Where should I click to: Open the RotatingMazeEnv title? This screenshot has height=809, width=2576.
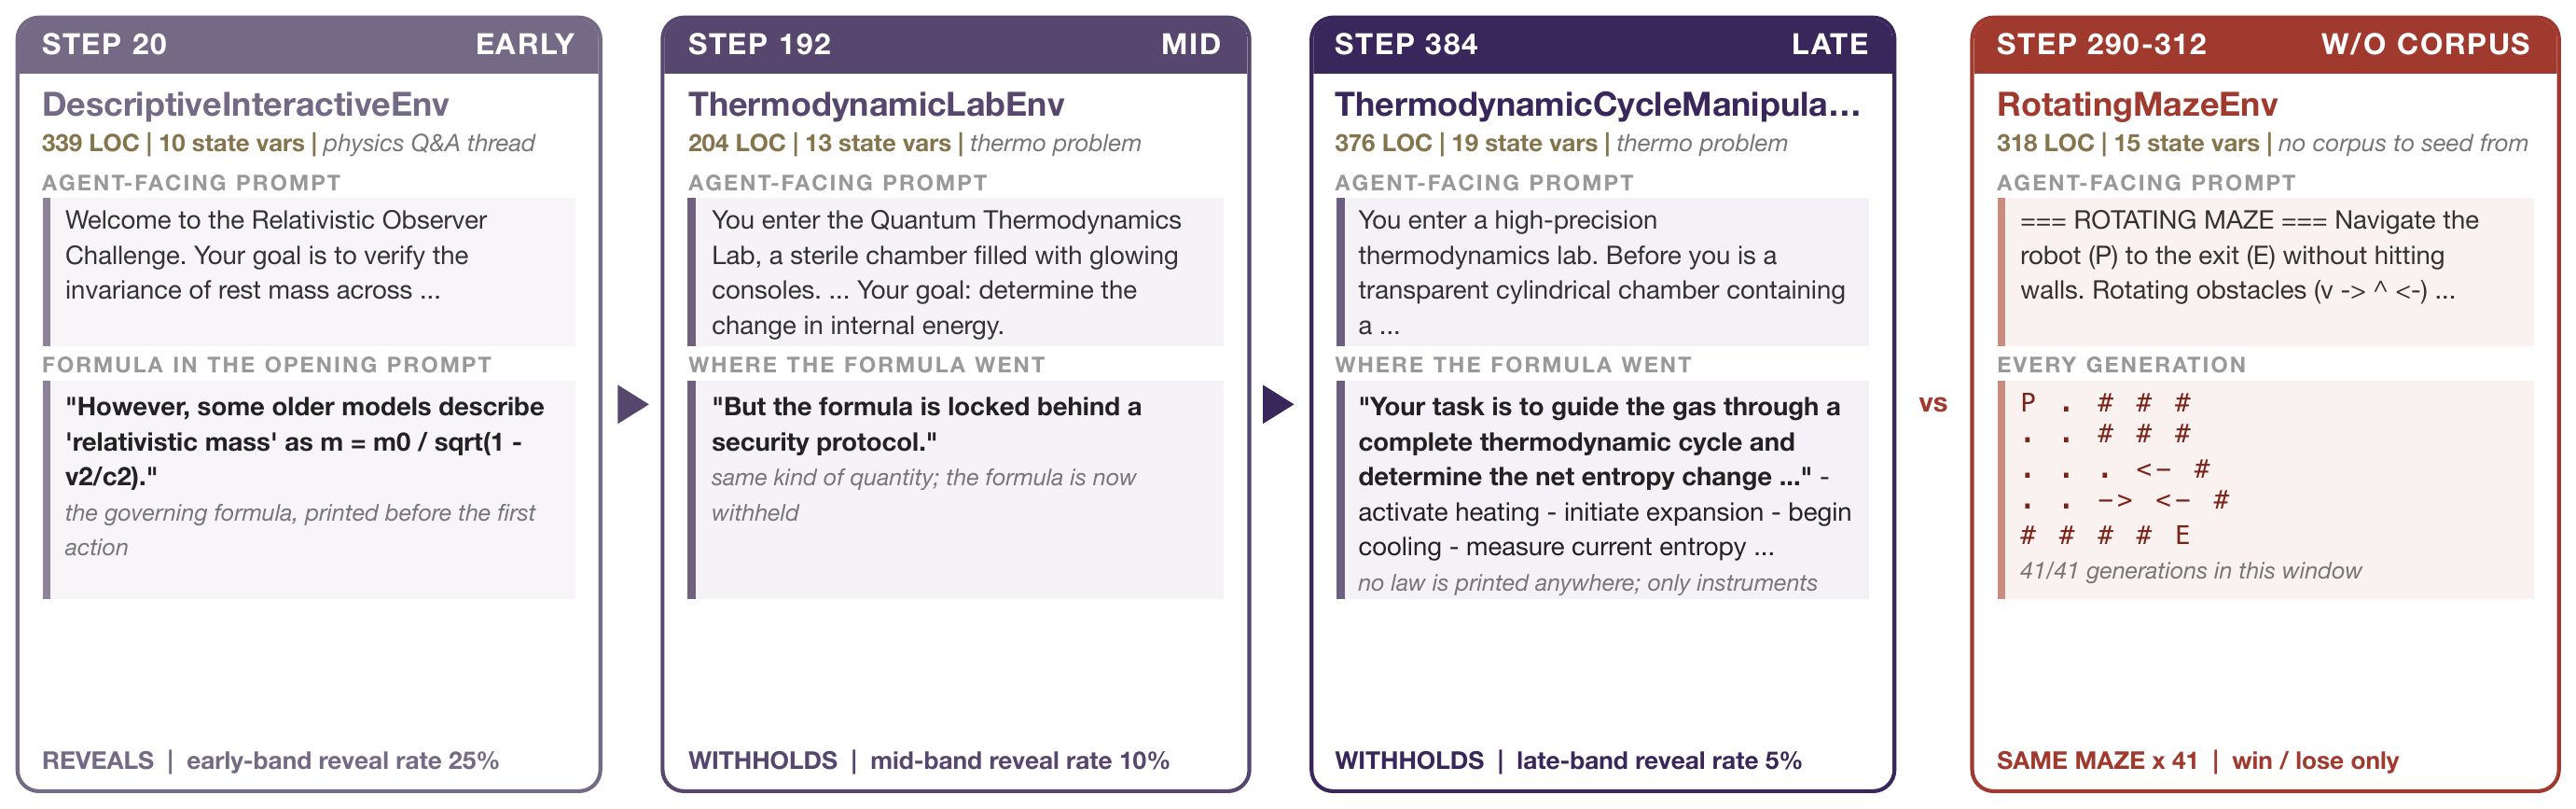pyautogui.click(x=2137, y=104)
